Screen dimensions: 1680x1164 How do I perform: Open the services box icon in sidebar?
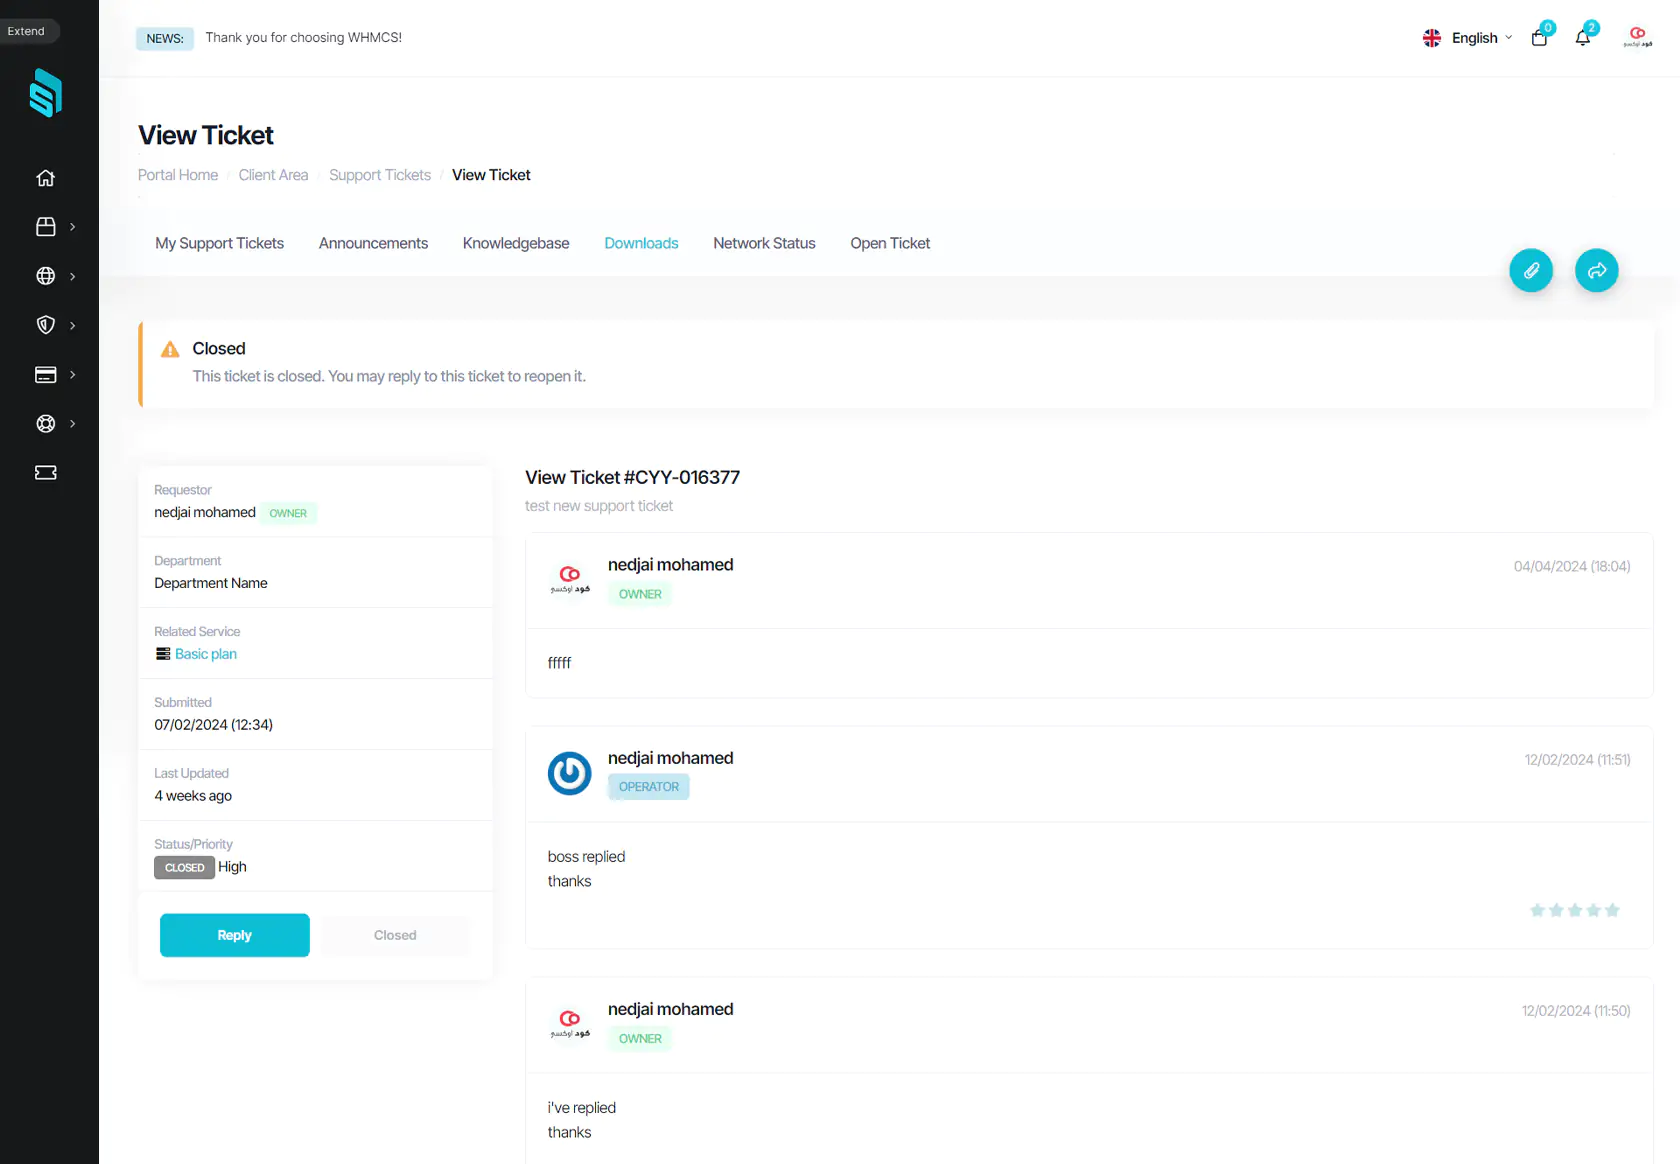[x=46, y=227]
